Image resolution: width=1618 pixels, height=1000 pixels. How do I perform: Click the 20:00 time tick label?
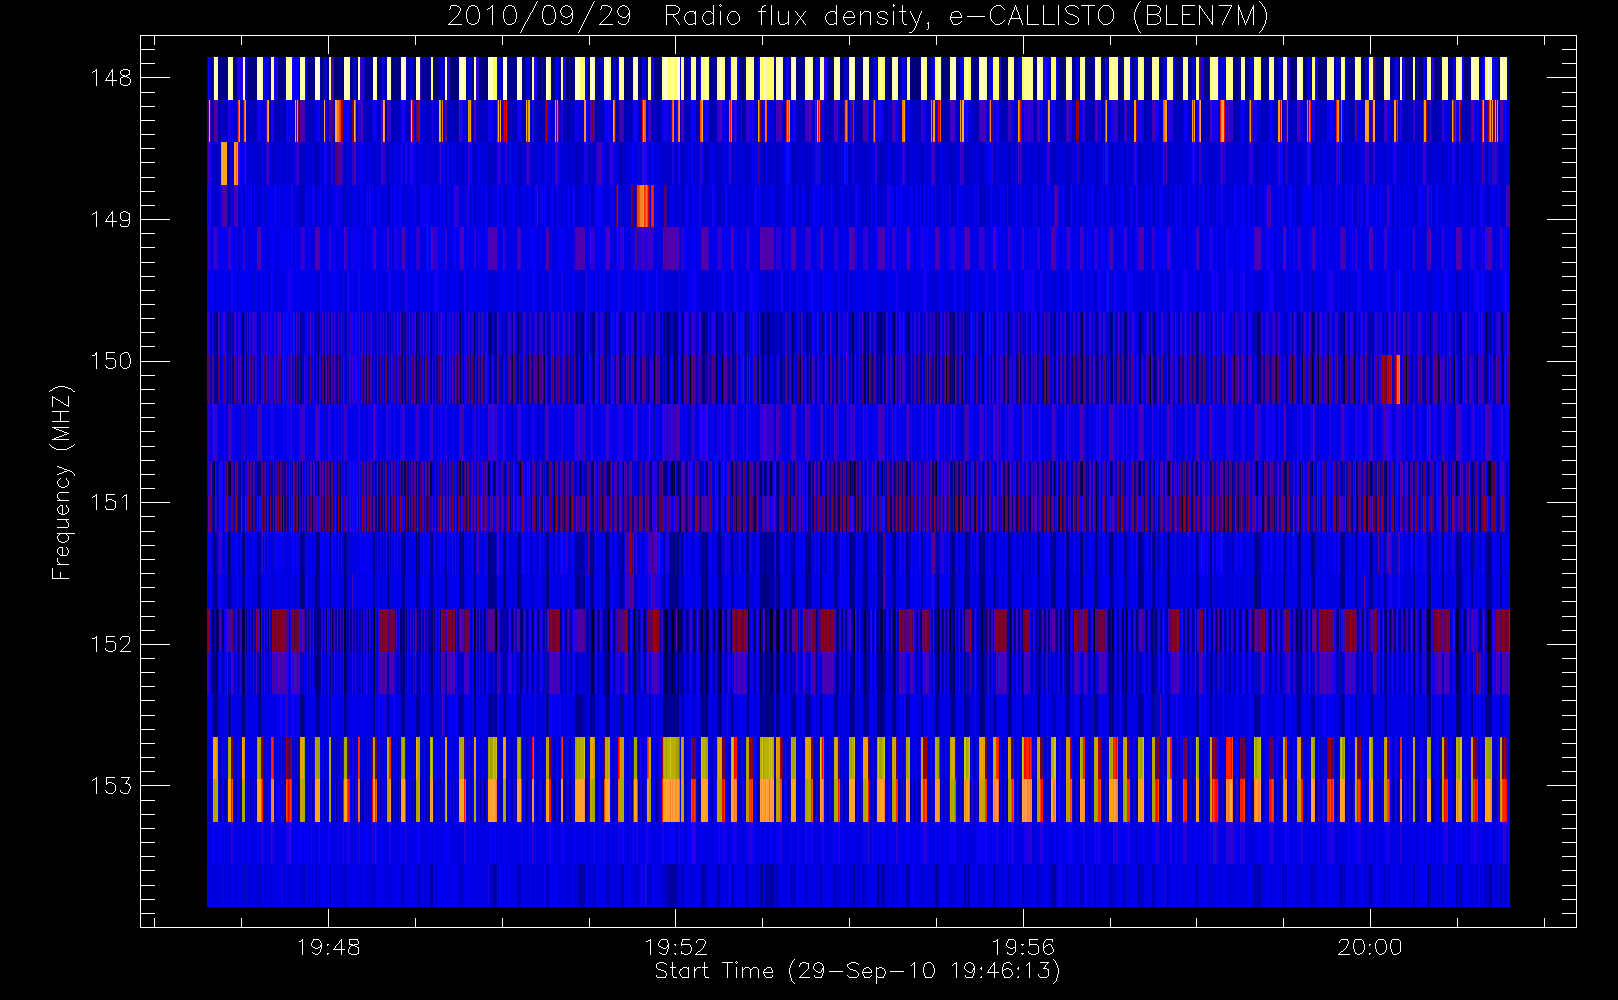click(x=1370, y=947)
